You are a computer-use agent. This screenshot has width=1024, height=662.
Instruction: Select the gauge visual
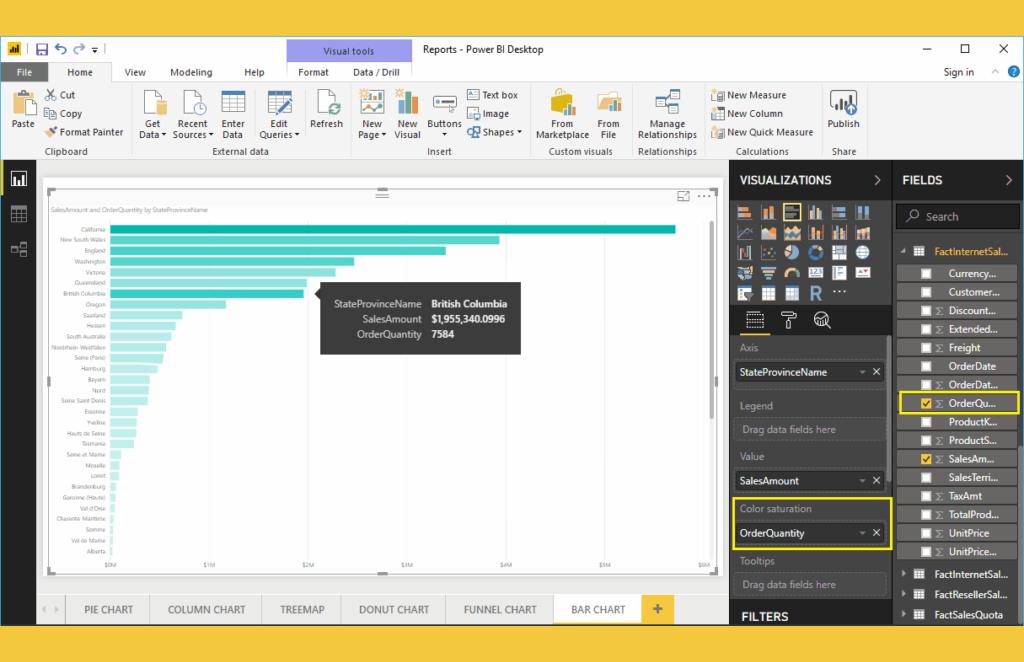(792, 273)
